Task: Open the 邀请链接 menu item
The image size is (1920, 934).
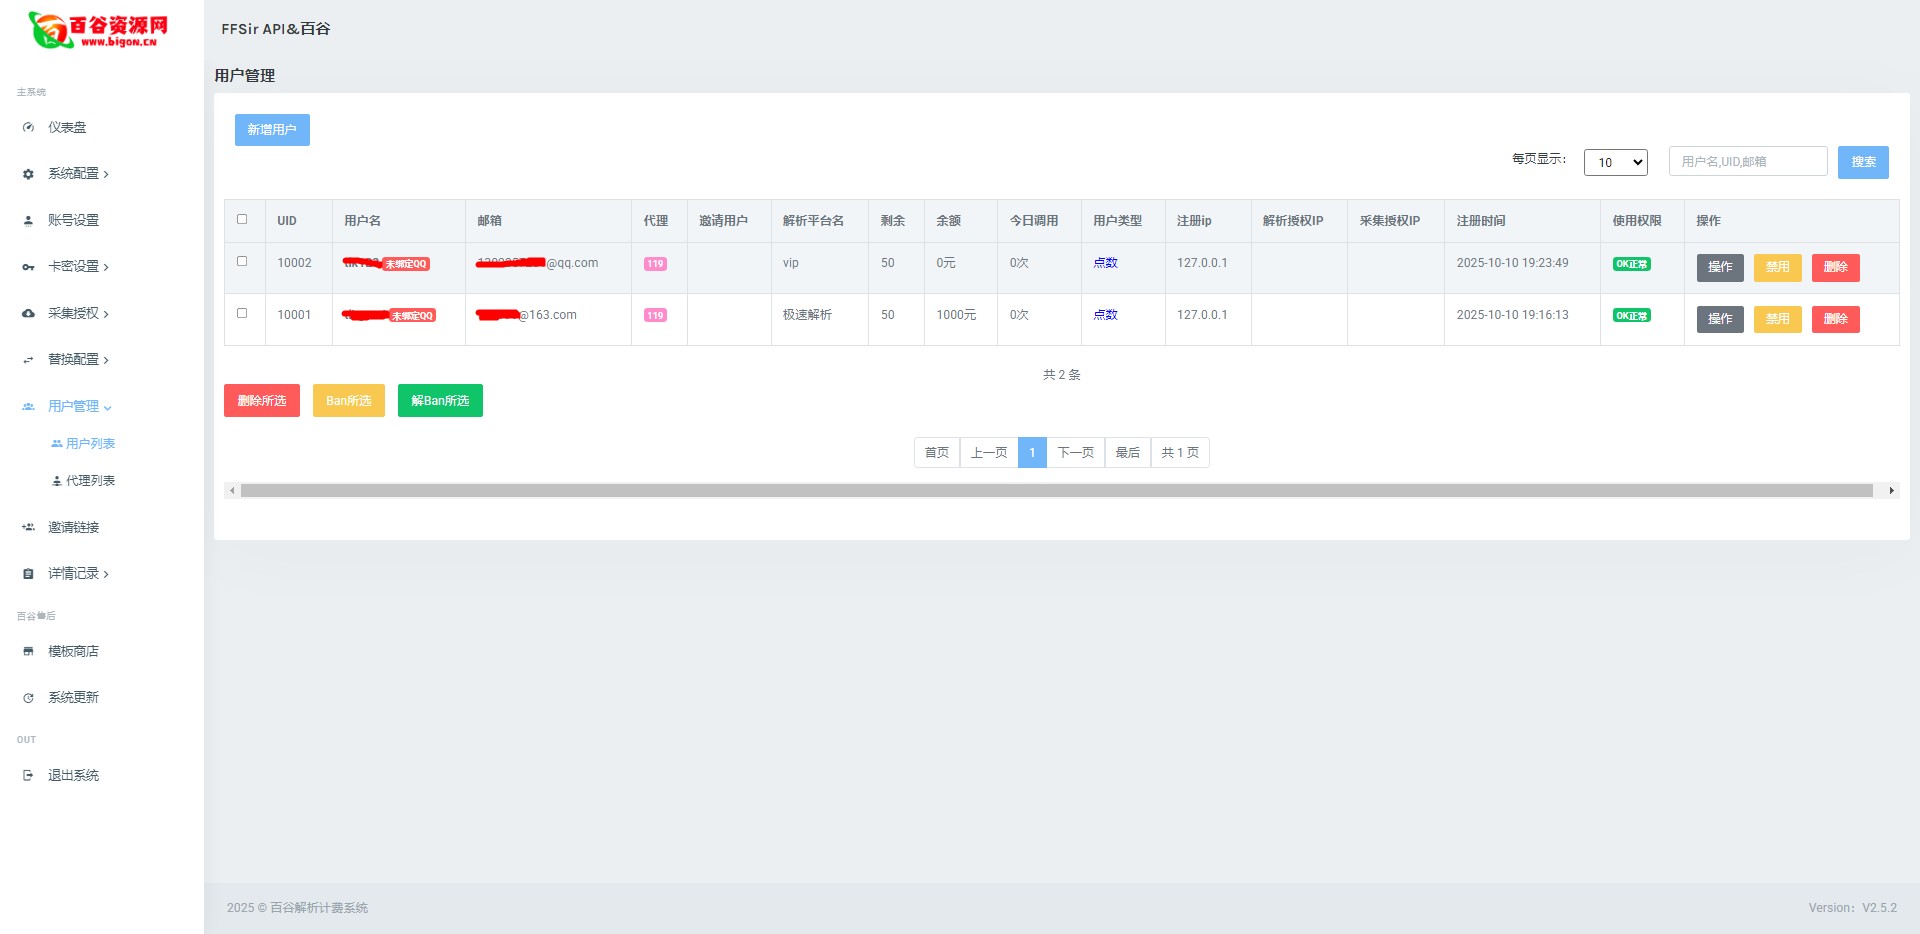Action: [x=73, y=528]
